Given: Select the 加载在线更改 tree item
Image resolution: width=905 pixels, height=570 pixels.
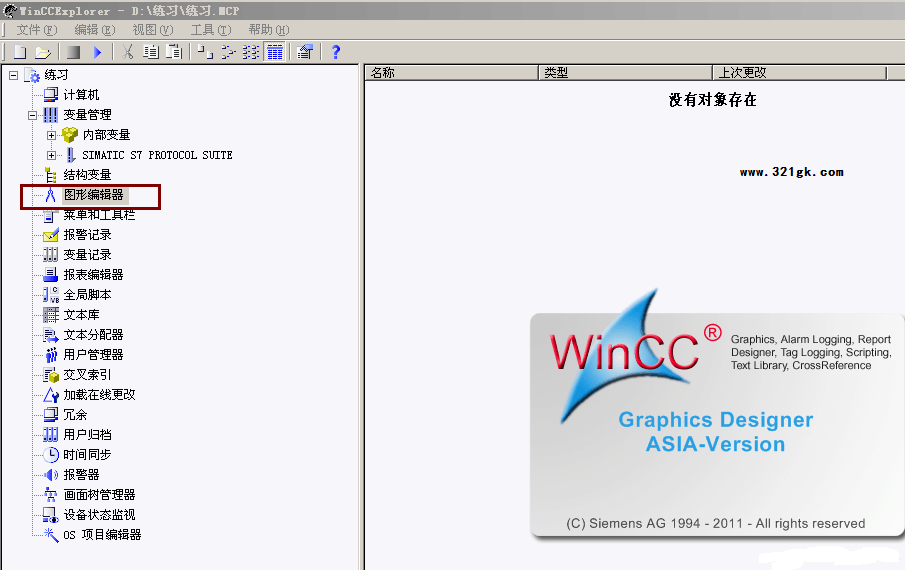Looking at the screenshot, I should pos(99,395).
